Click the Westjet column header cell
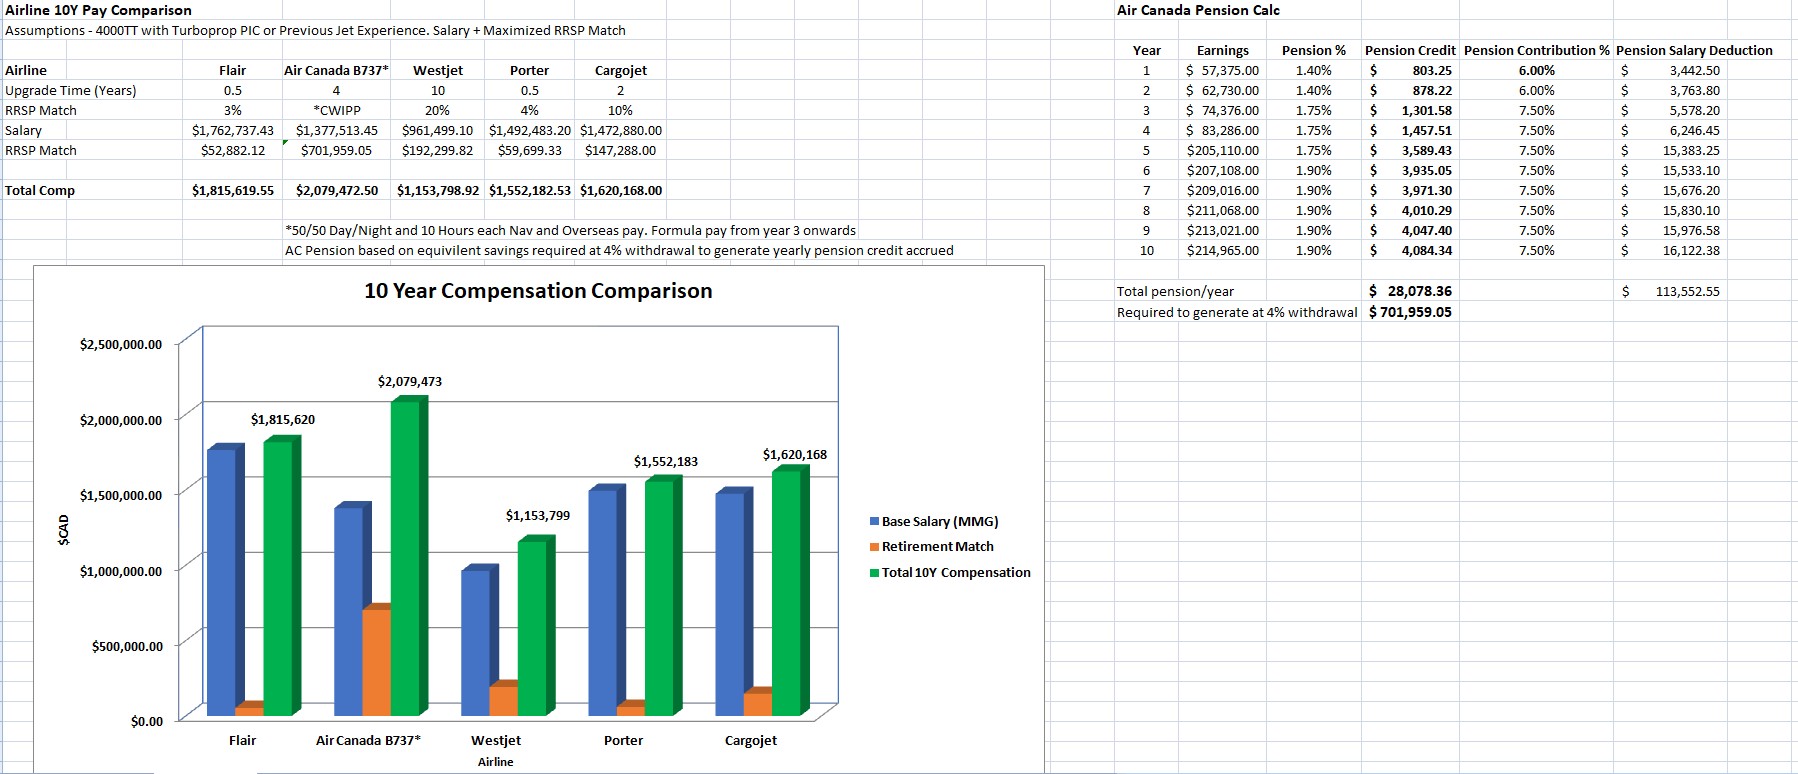This screenshot has width=1798, height=774. point(437,70)
